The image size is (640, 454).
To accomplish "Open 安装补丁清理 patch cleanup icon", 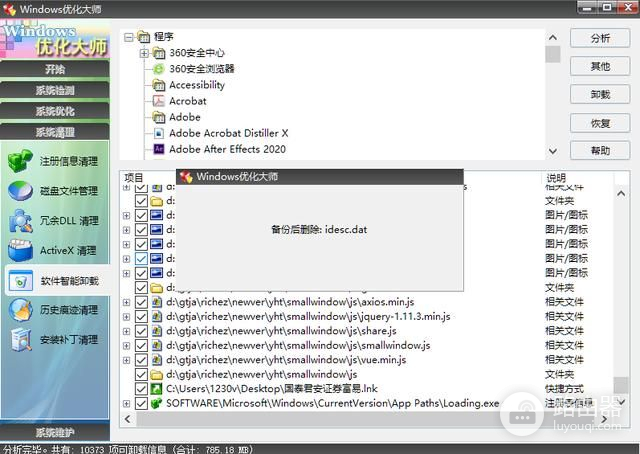I will 20,339.
